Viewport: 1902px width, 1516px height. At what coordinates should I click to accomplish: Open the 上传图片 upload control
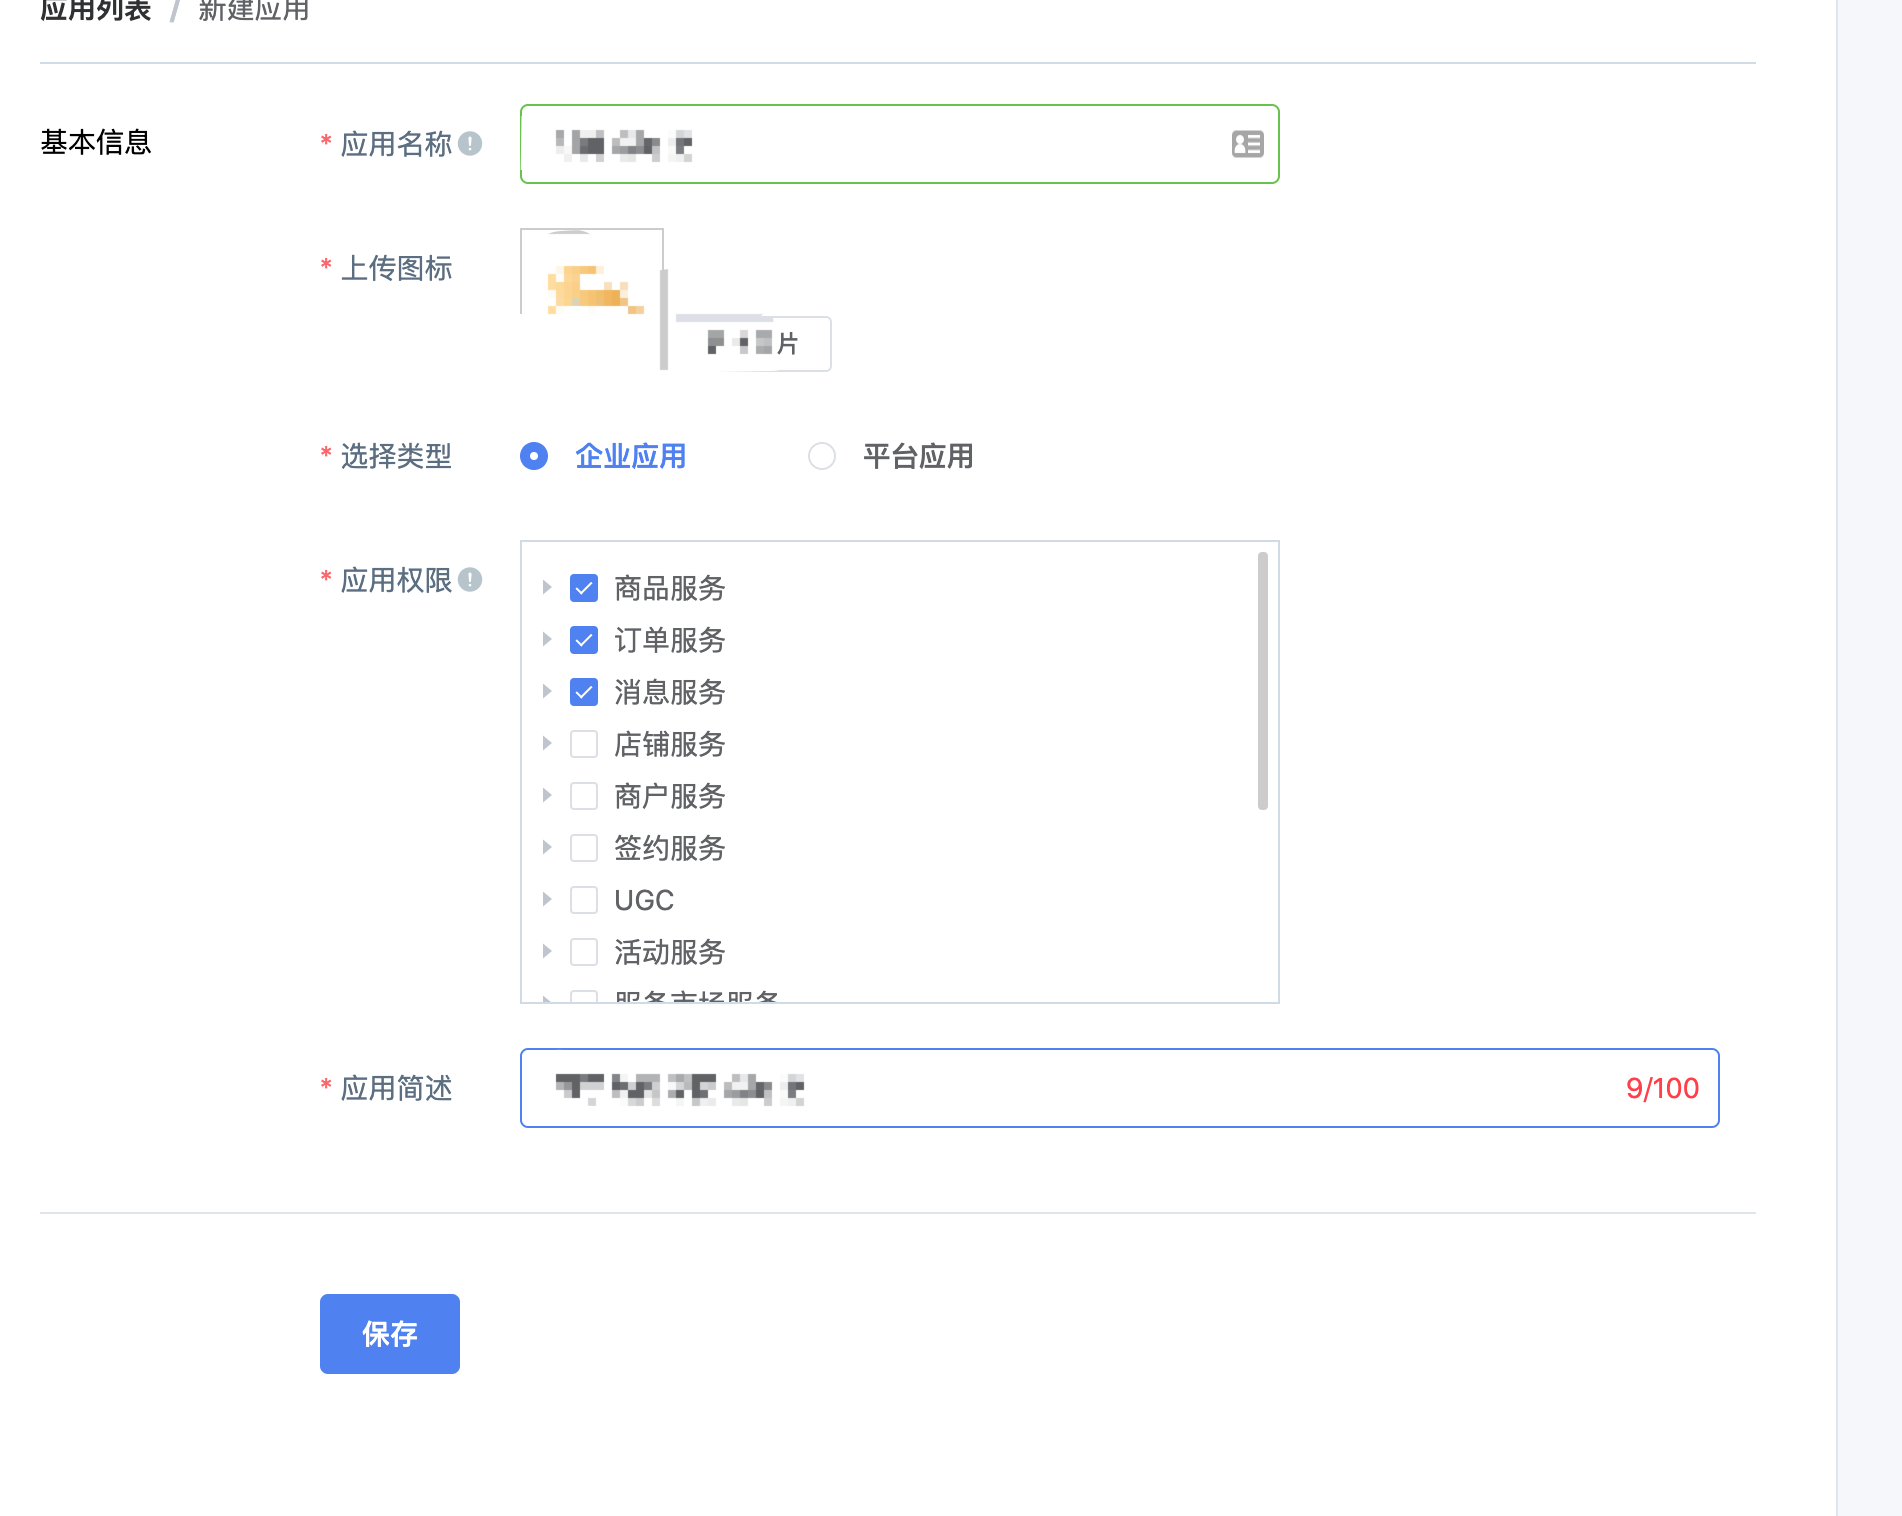coord(755,343)
